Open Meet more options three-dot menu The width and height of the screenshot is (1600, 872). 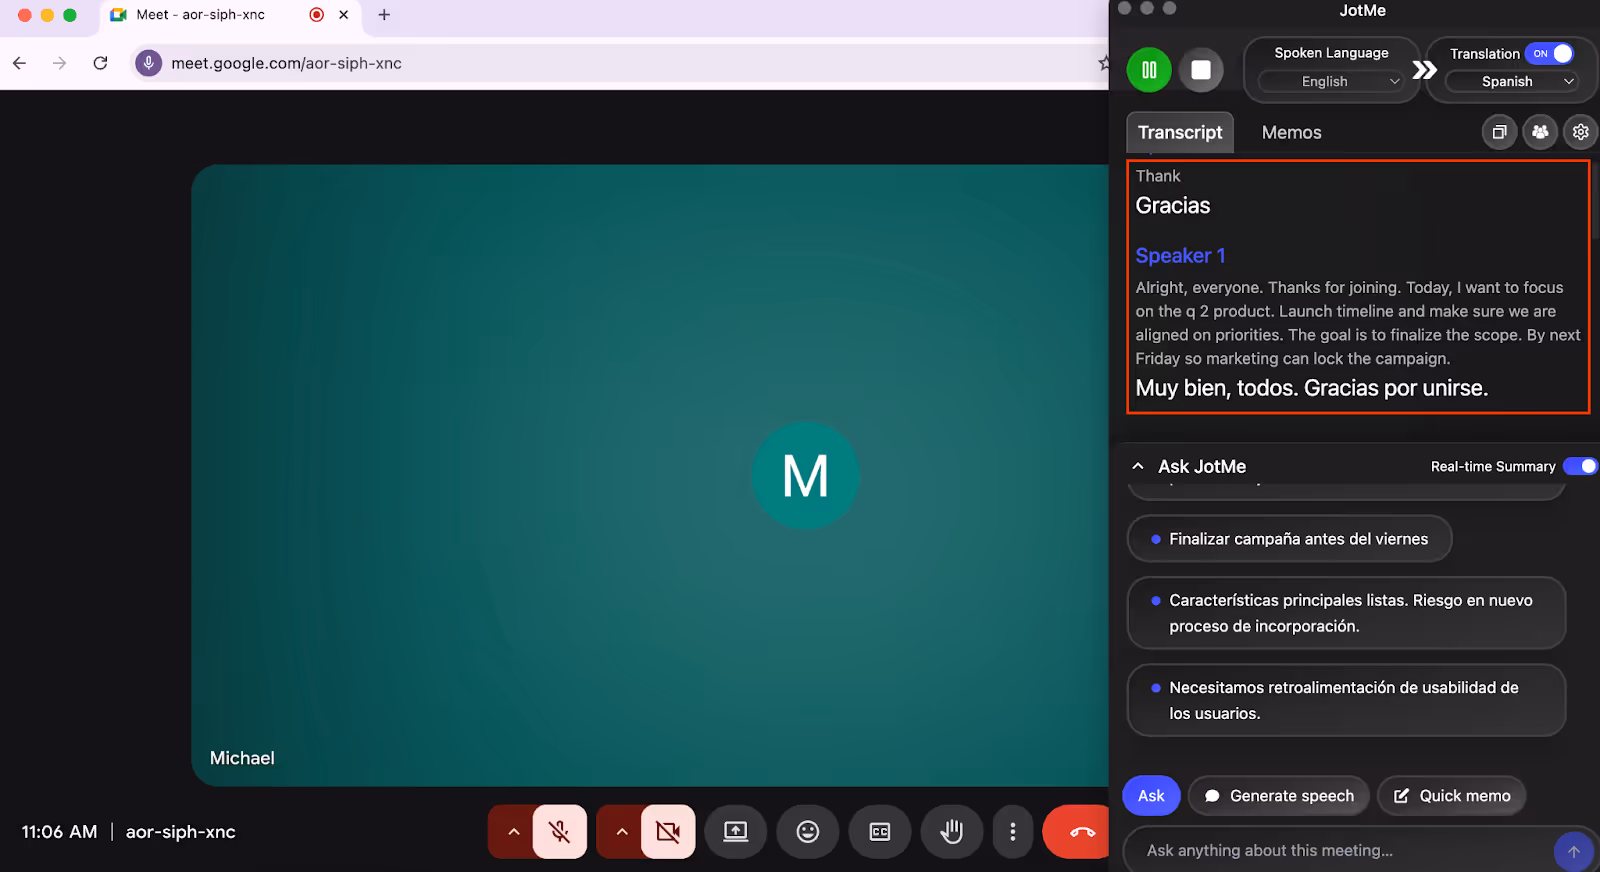click(x=1013, y=832)
